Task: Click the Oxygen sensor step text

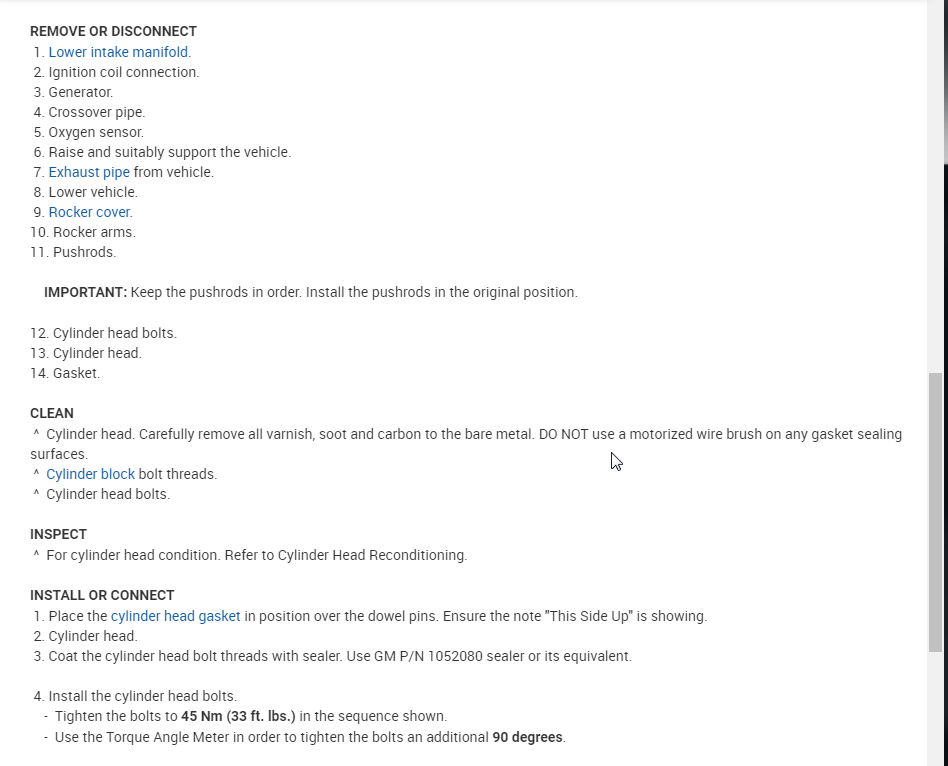Action: coord(96,132)
